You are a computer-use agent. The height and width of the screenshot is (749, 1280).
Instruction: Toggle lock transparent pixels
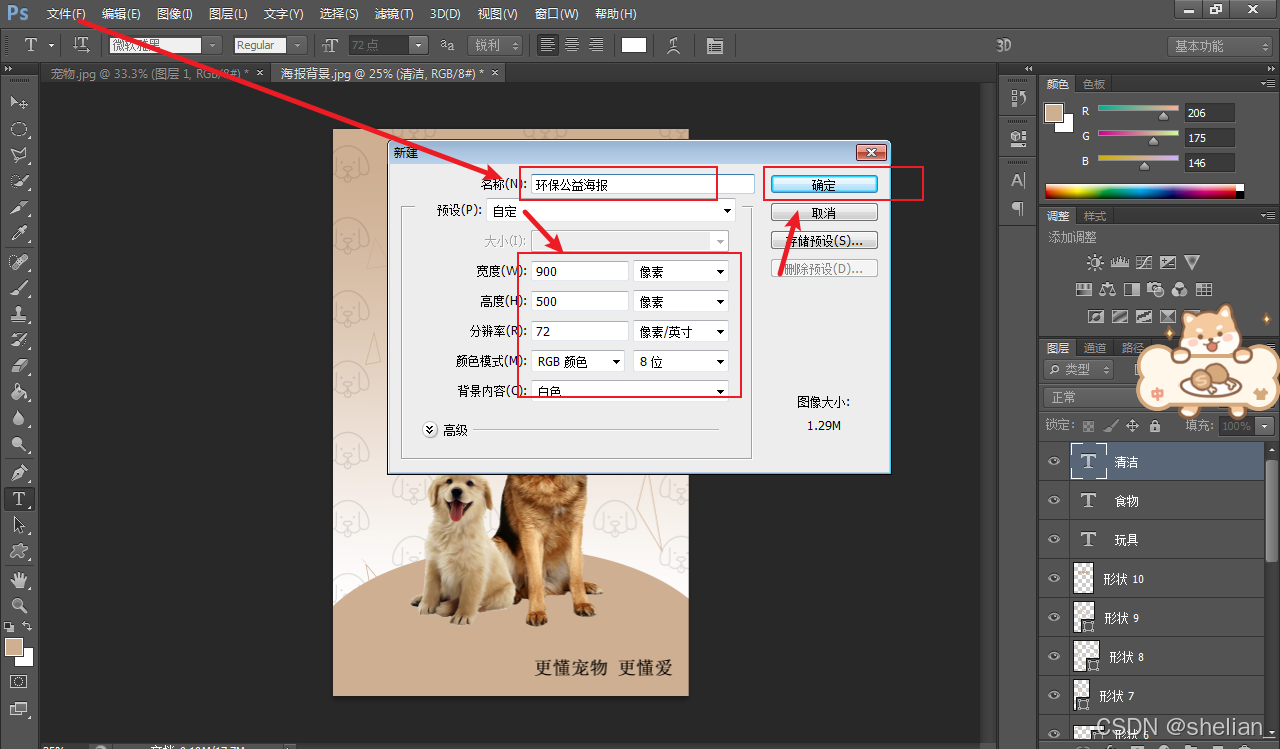point(1089,425)
